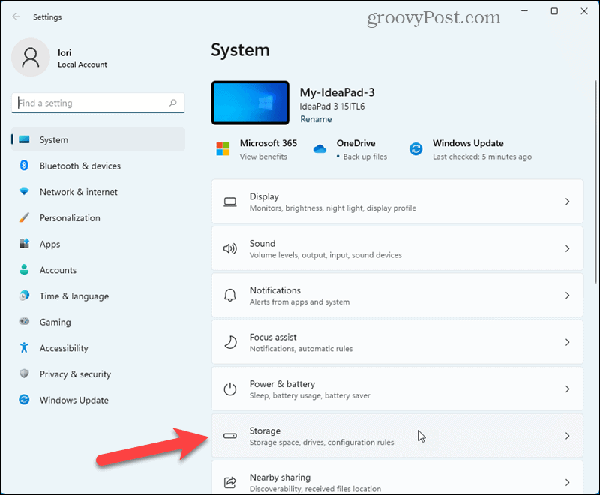Click the vertical scrollbar
Image resolution: width=600 pixels, height=495 pixels.
(x=595, y=182)
